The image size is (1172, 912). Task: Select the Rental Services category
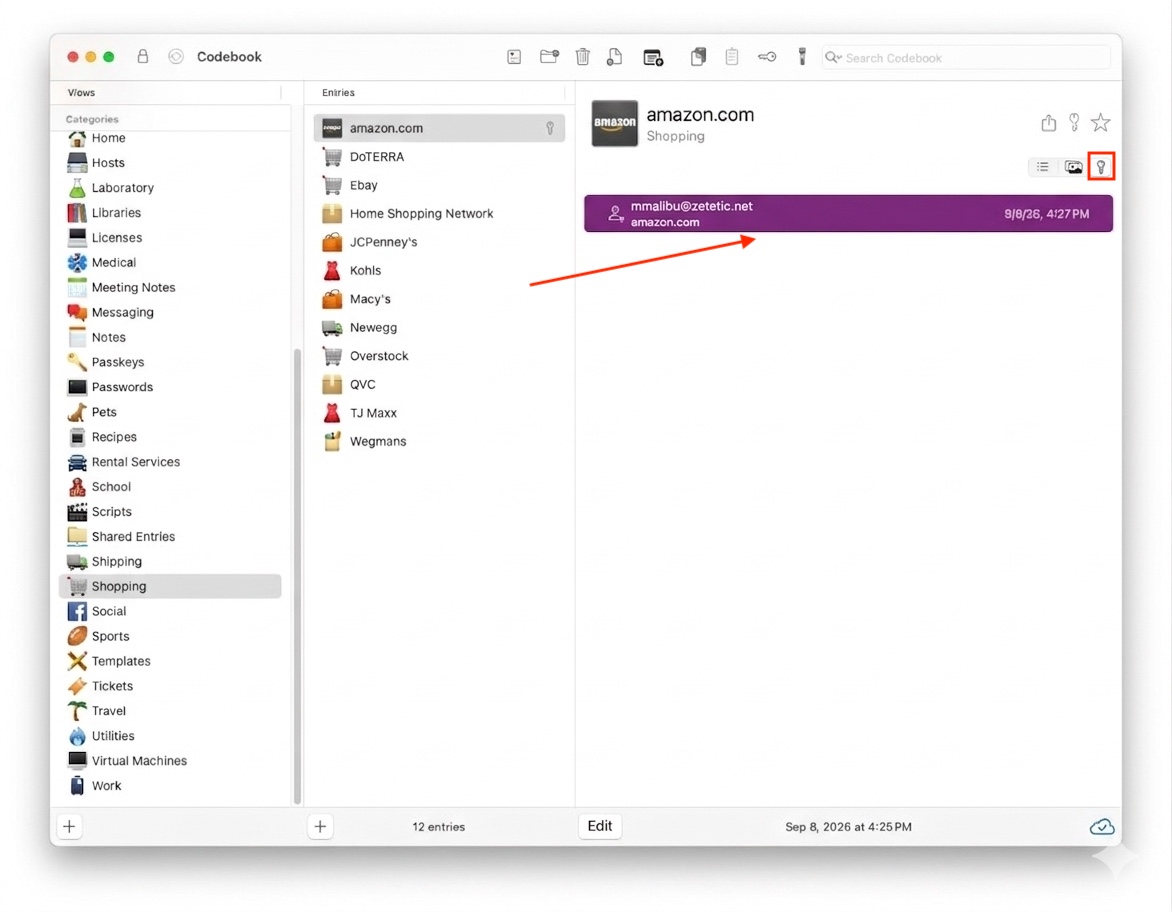170,462
